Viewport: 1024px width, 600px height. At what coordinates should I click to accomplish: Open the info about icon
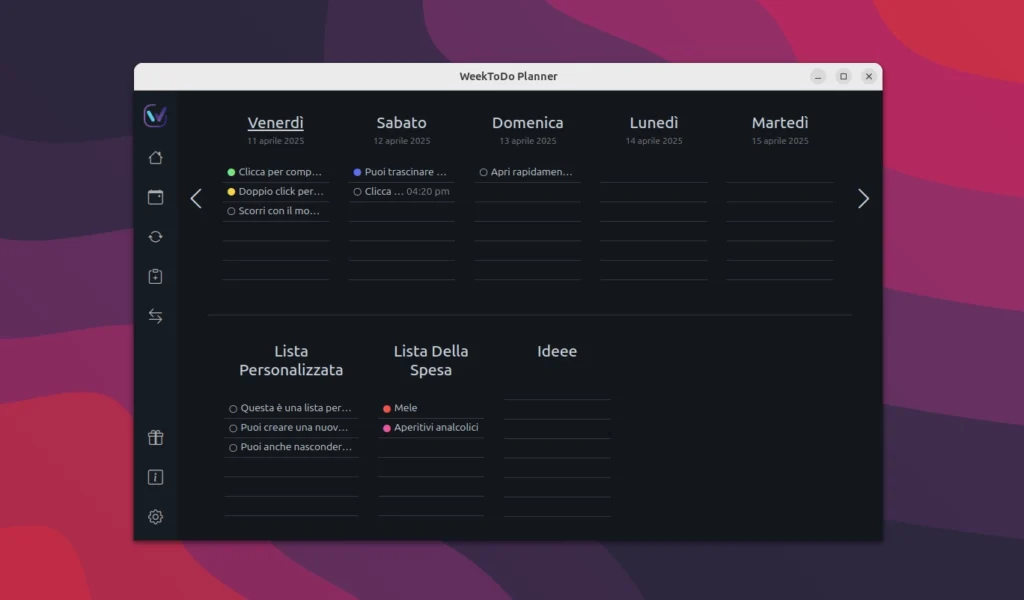(x=155, y=477)
